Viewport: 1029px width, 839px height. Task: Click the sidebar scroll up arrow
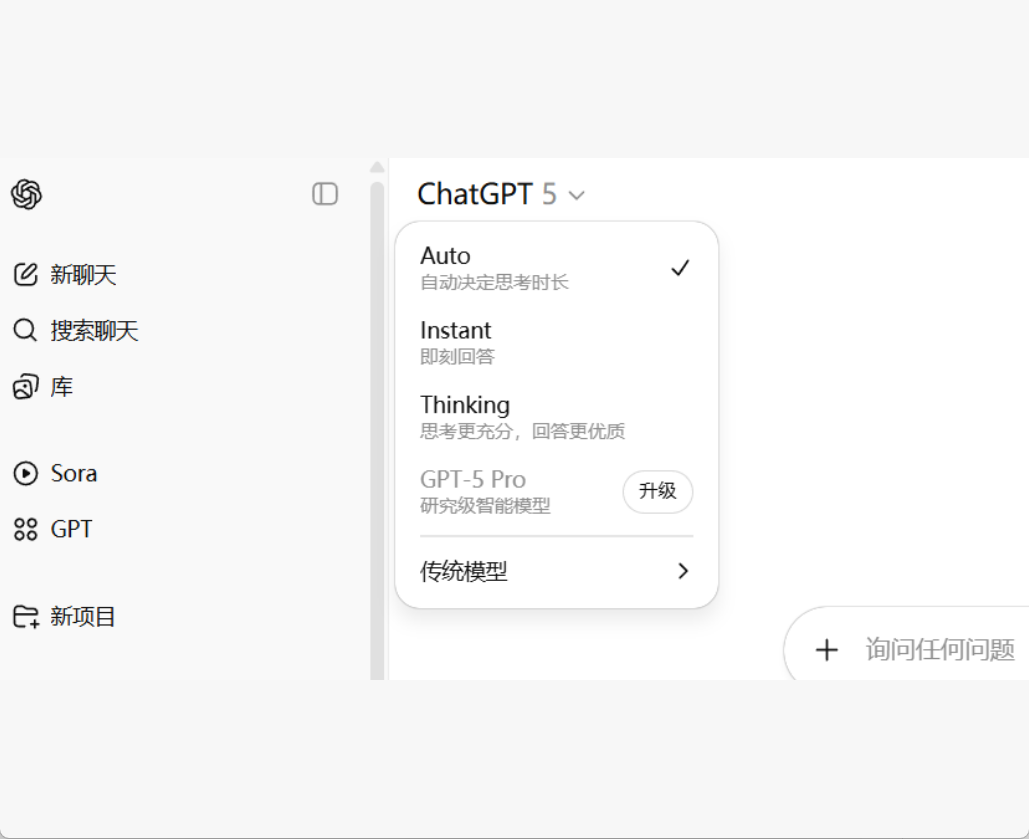pyautogui.click(x=377, y=167)
